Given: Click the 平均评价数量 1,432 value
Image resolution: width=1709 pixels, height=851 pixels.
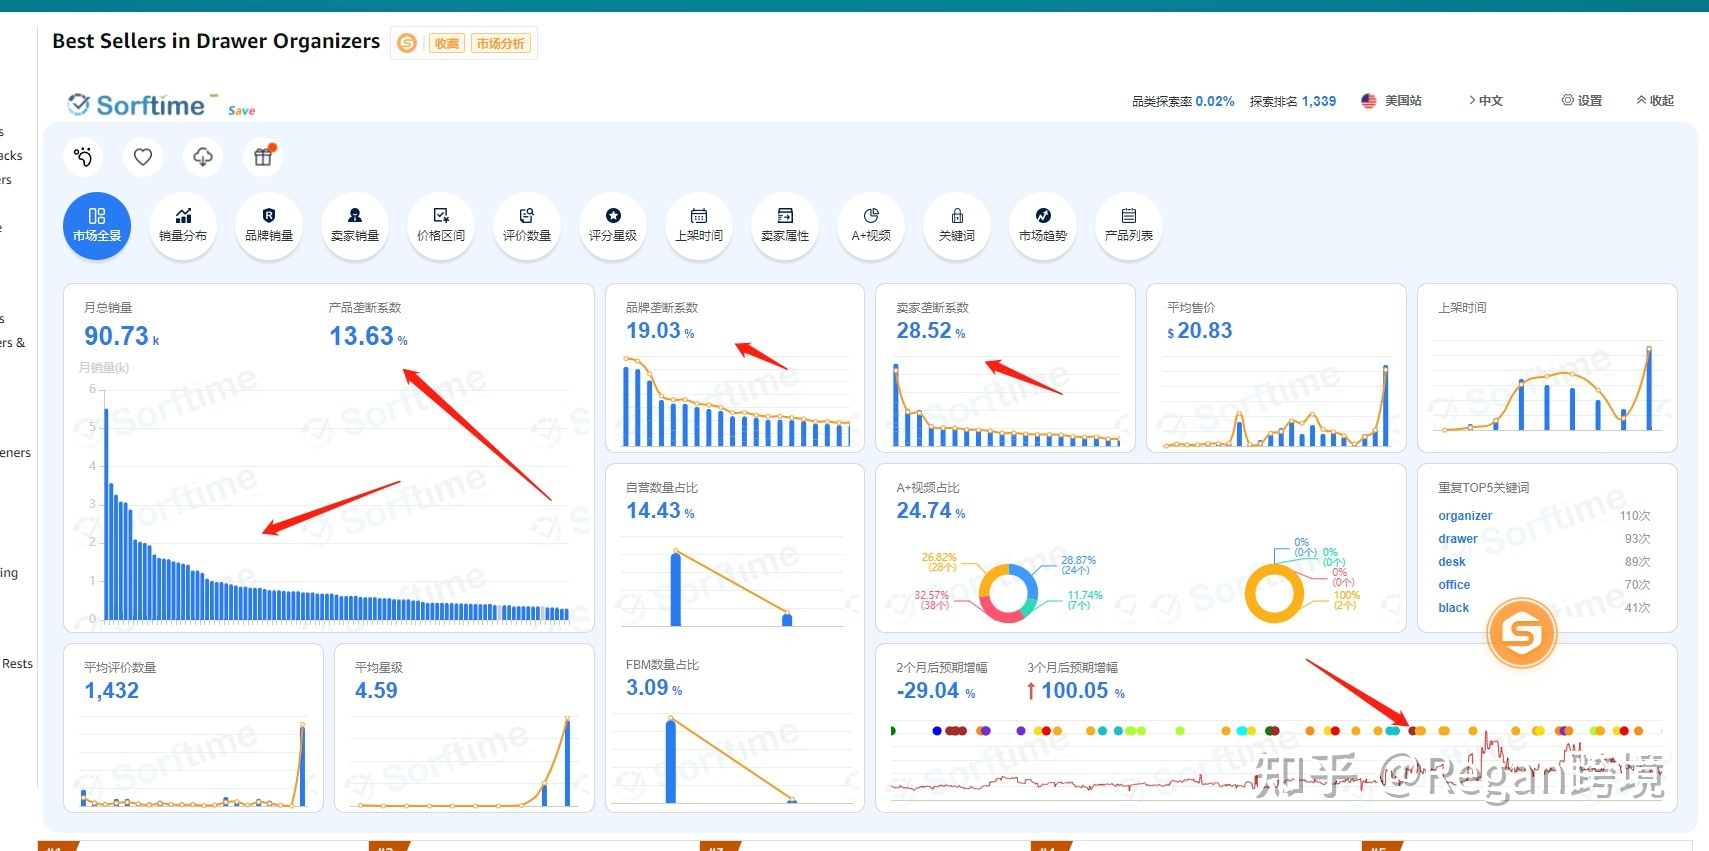Looking at the screenshot, I should (111, 691).
